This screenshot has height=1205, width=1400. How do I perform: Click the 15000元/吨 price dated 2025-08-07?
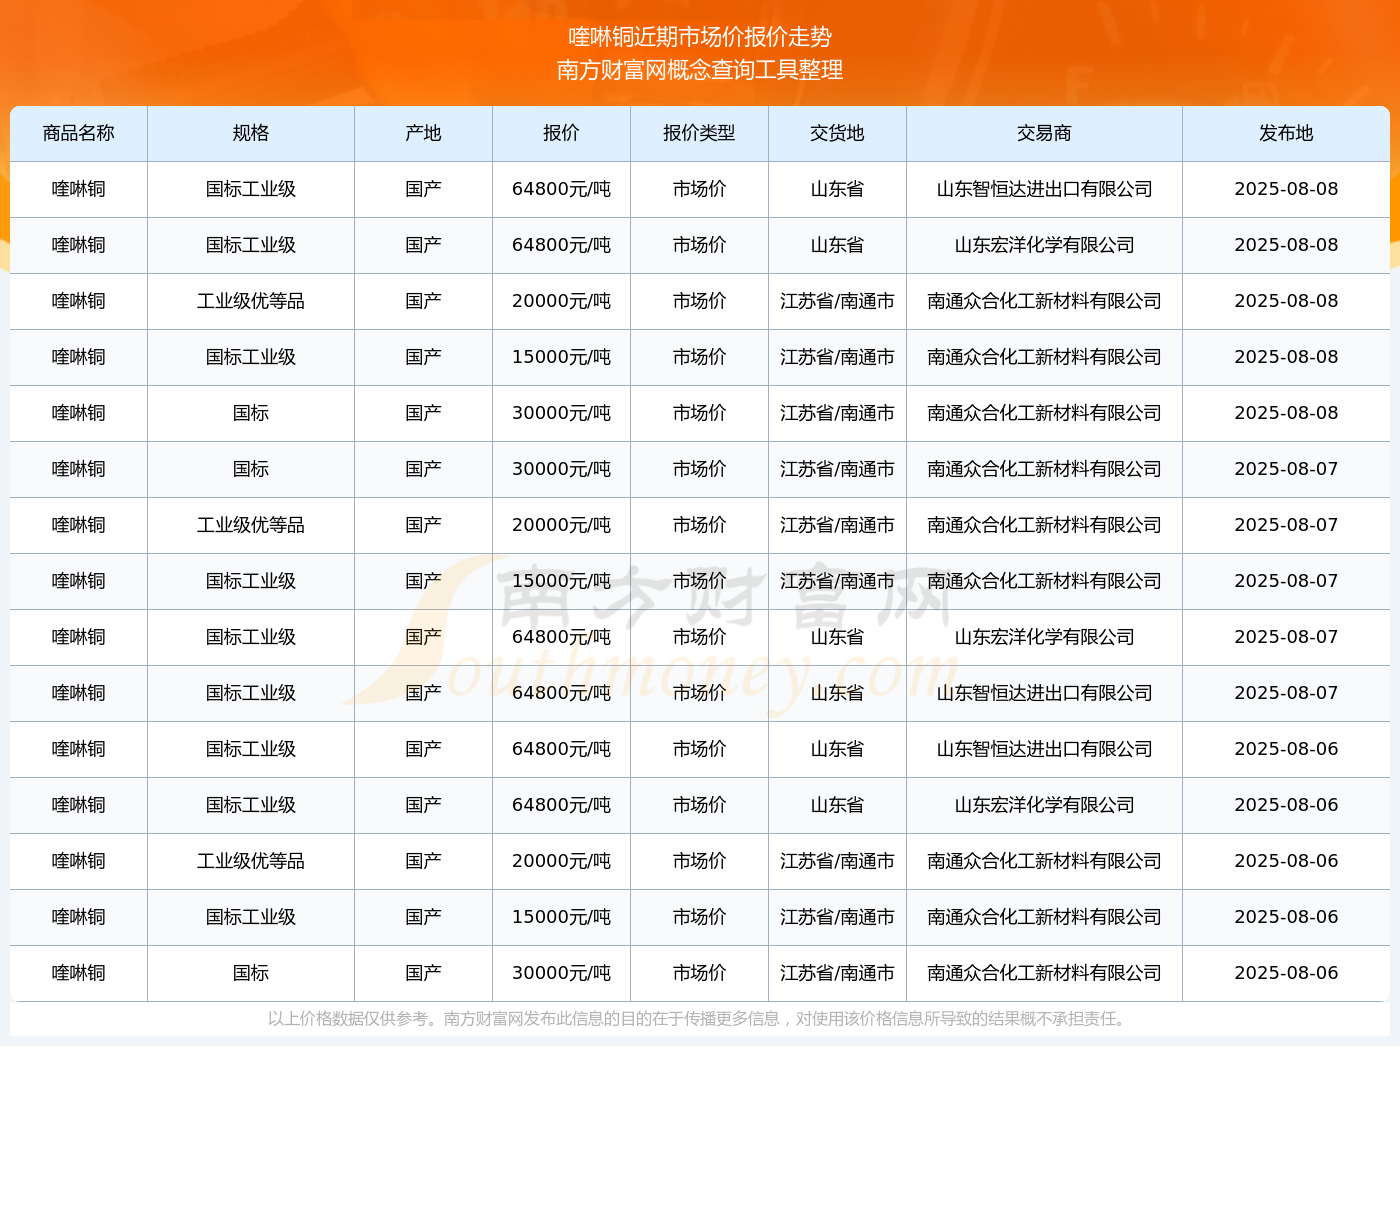tap(562, 581)
